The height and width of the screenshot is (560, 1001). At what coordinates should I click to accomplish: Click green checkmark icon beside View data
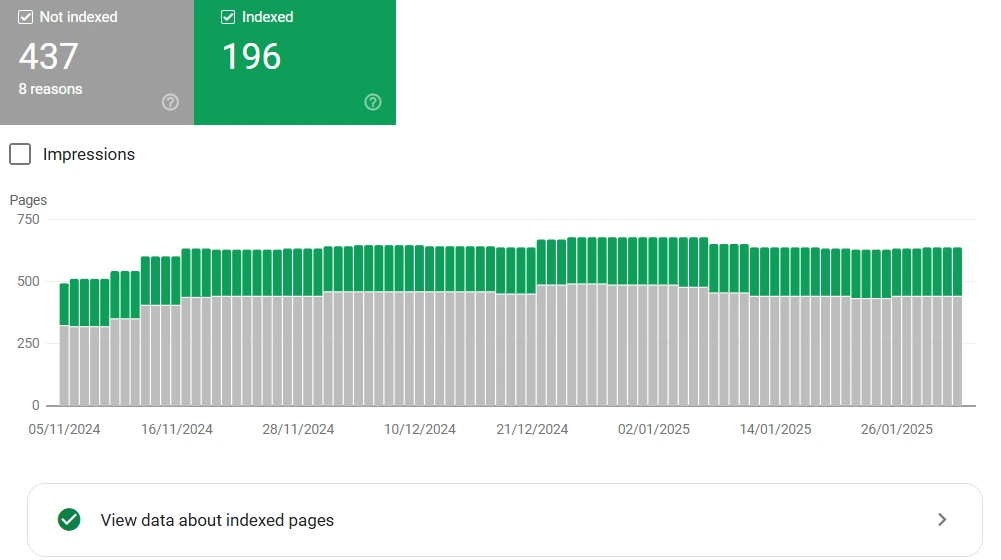coord(69,520)
